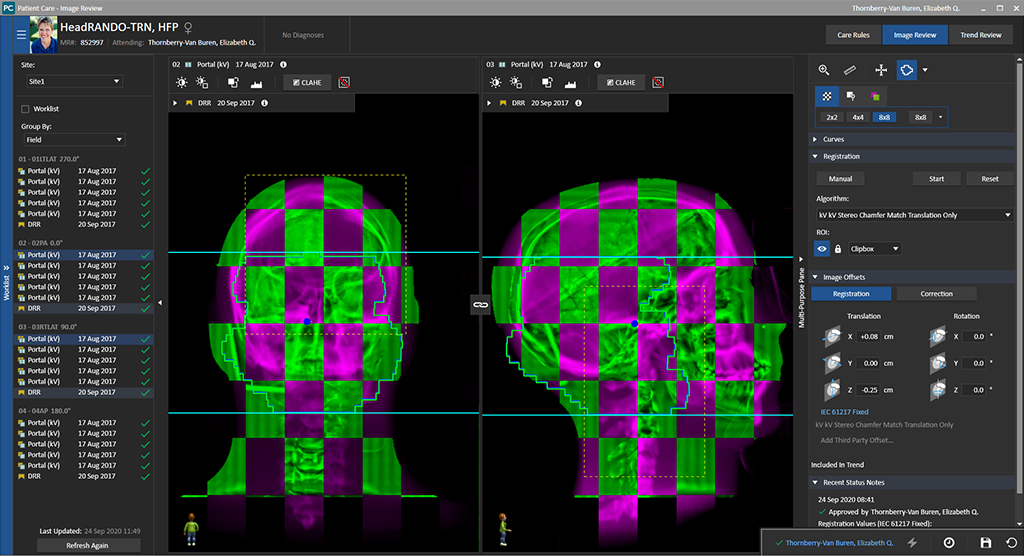This screenshot has width=1024, height=556.
Task: Select the Registration offsets tab
Action: [x=851, y=294]
